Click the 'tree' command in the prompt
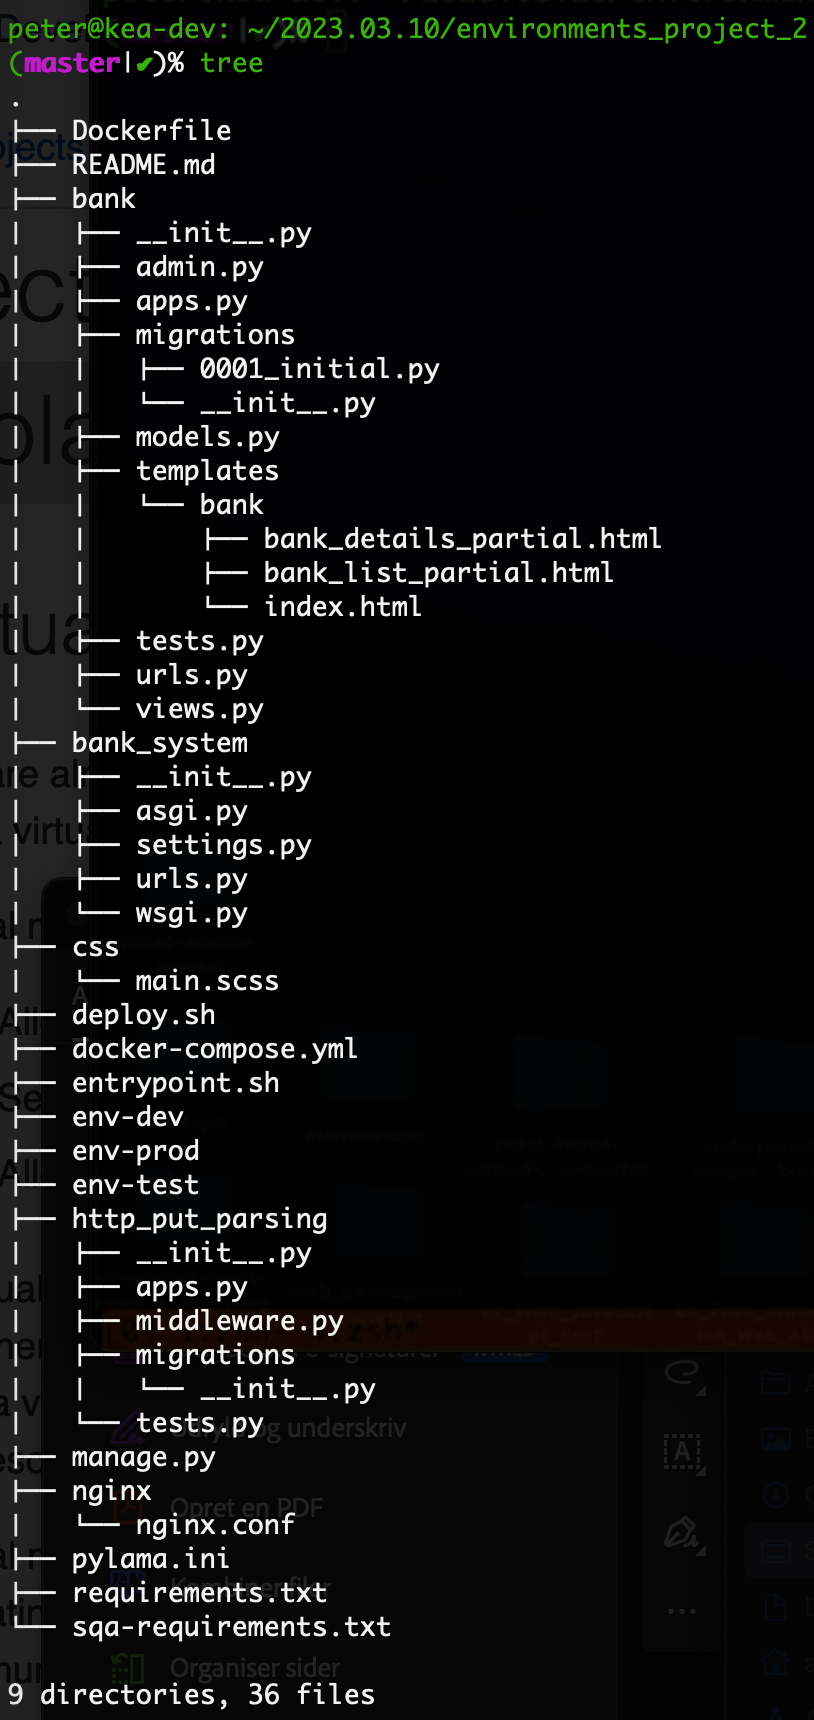814x1720 pixels. 232,63
